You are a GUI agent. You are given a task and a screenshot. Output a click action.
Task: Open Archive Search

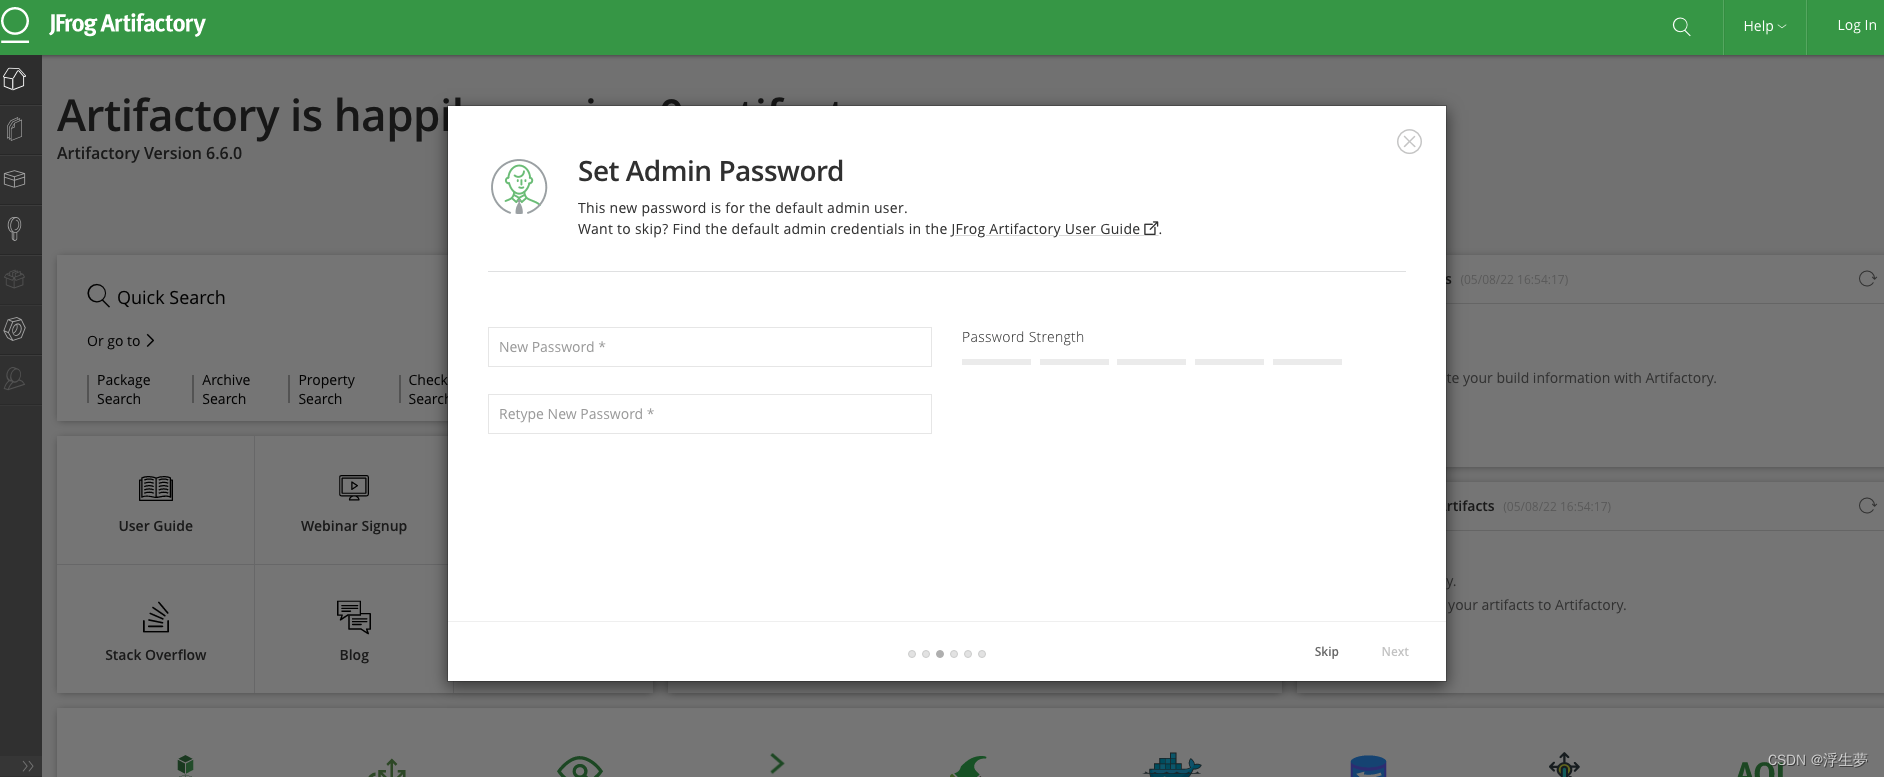226,389
